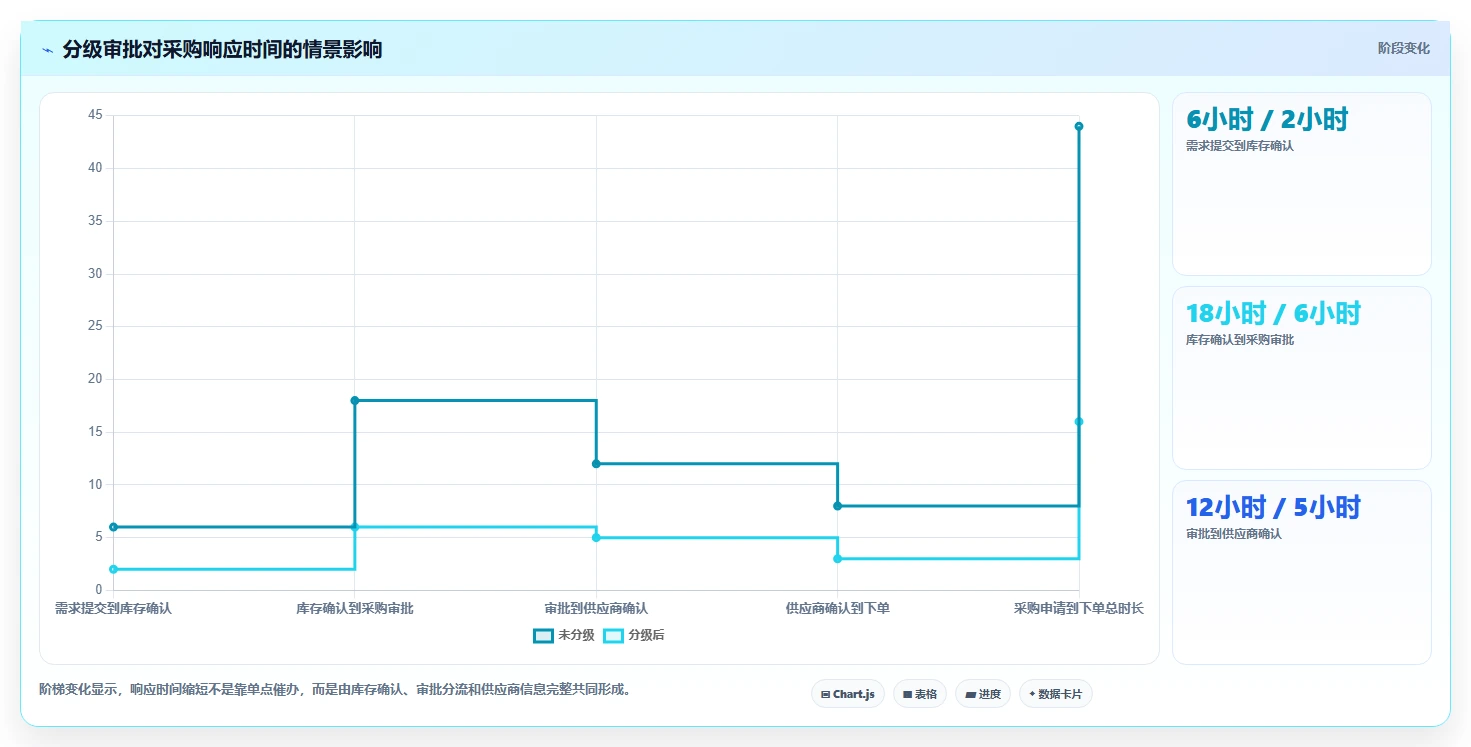Image resolution: width=1471 pixels, height=747 pixels.
Task: Open the 6小时 / 2小时 data card
Action: 1301,184
